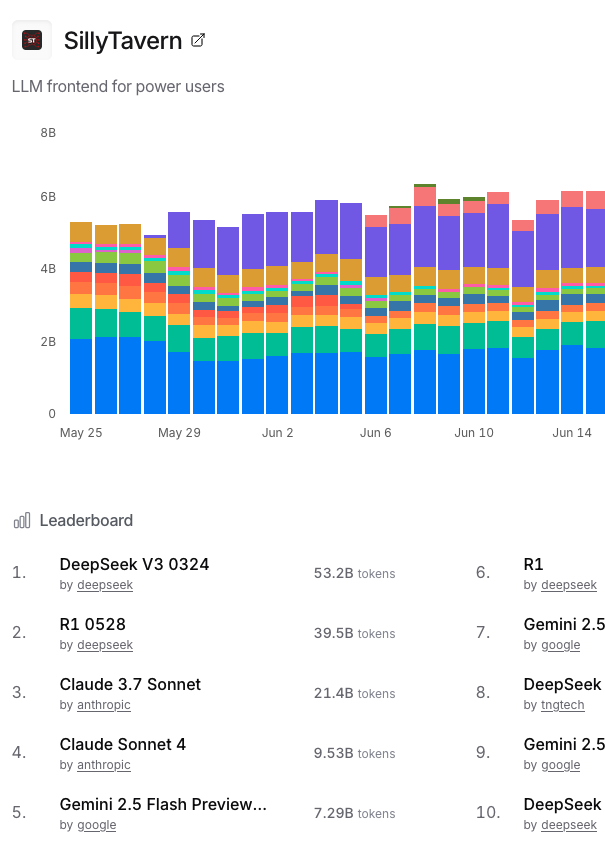Click the Leaderboard bar chart icon
605x850 pixels.
click(x=22, y=520)
